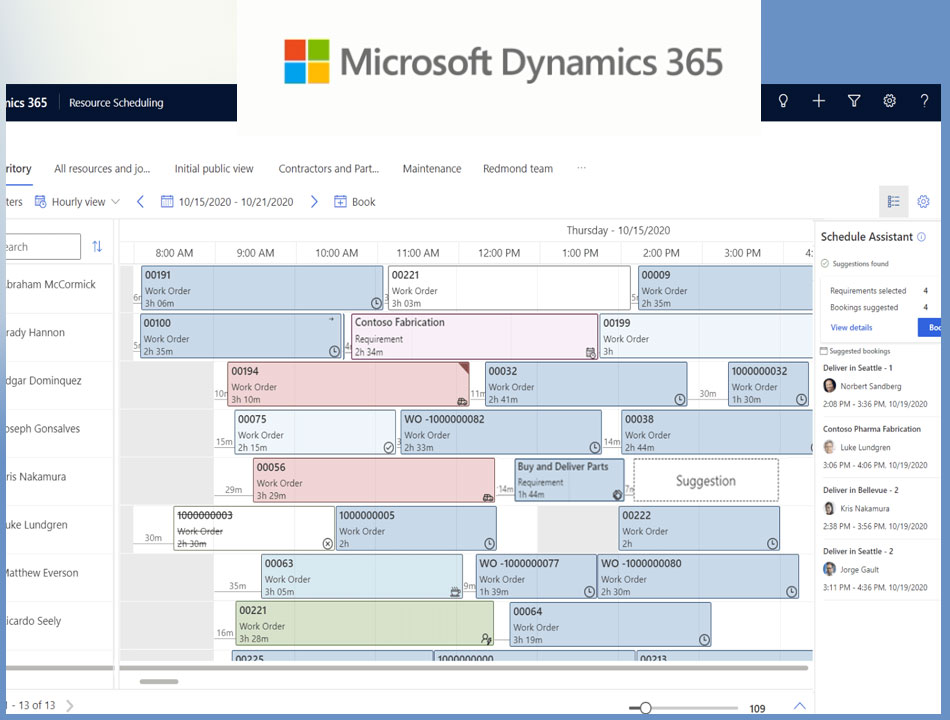The height and width of the screenshot is (720, 950).
Task: Click the sort resources arrows icon
Action: coord(97,247)
